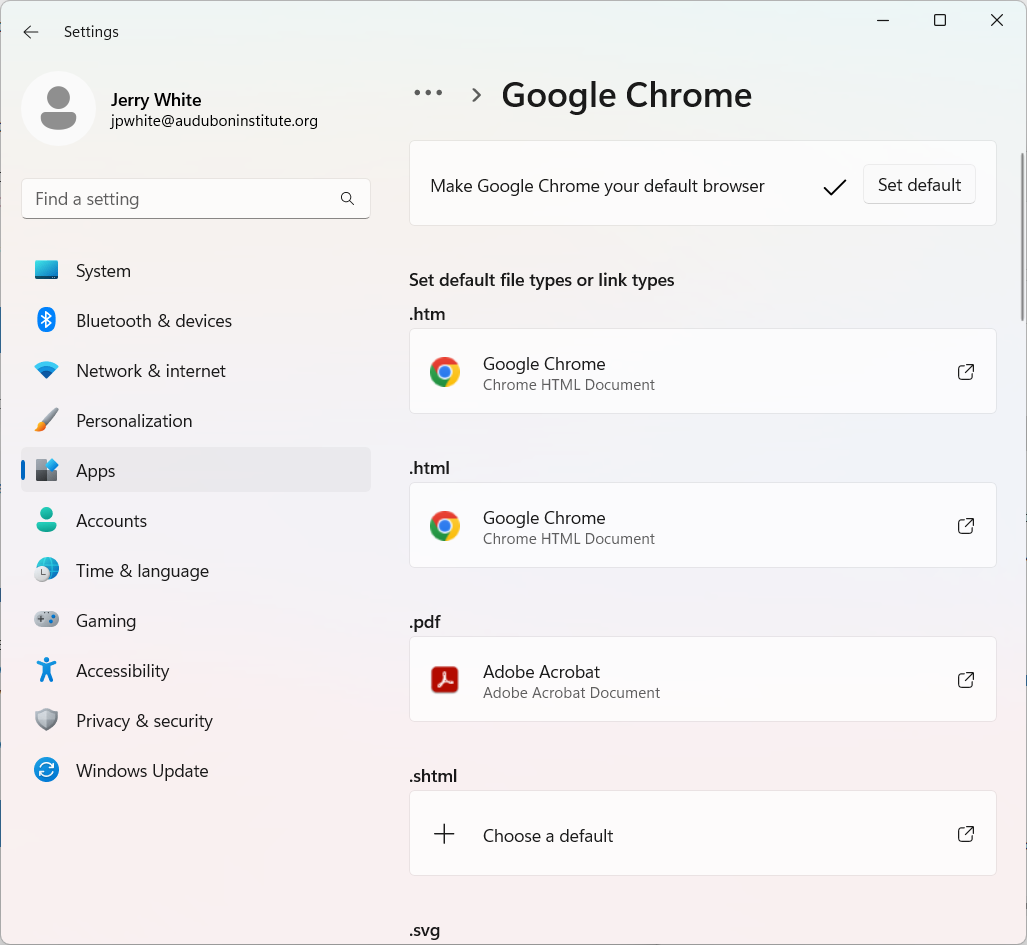1027x945 pixels.
Task: Open Accounts settings
Action: (x=196, y=521)
